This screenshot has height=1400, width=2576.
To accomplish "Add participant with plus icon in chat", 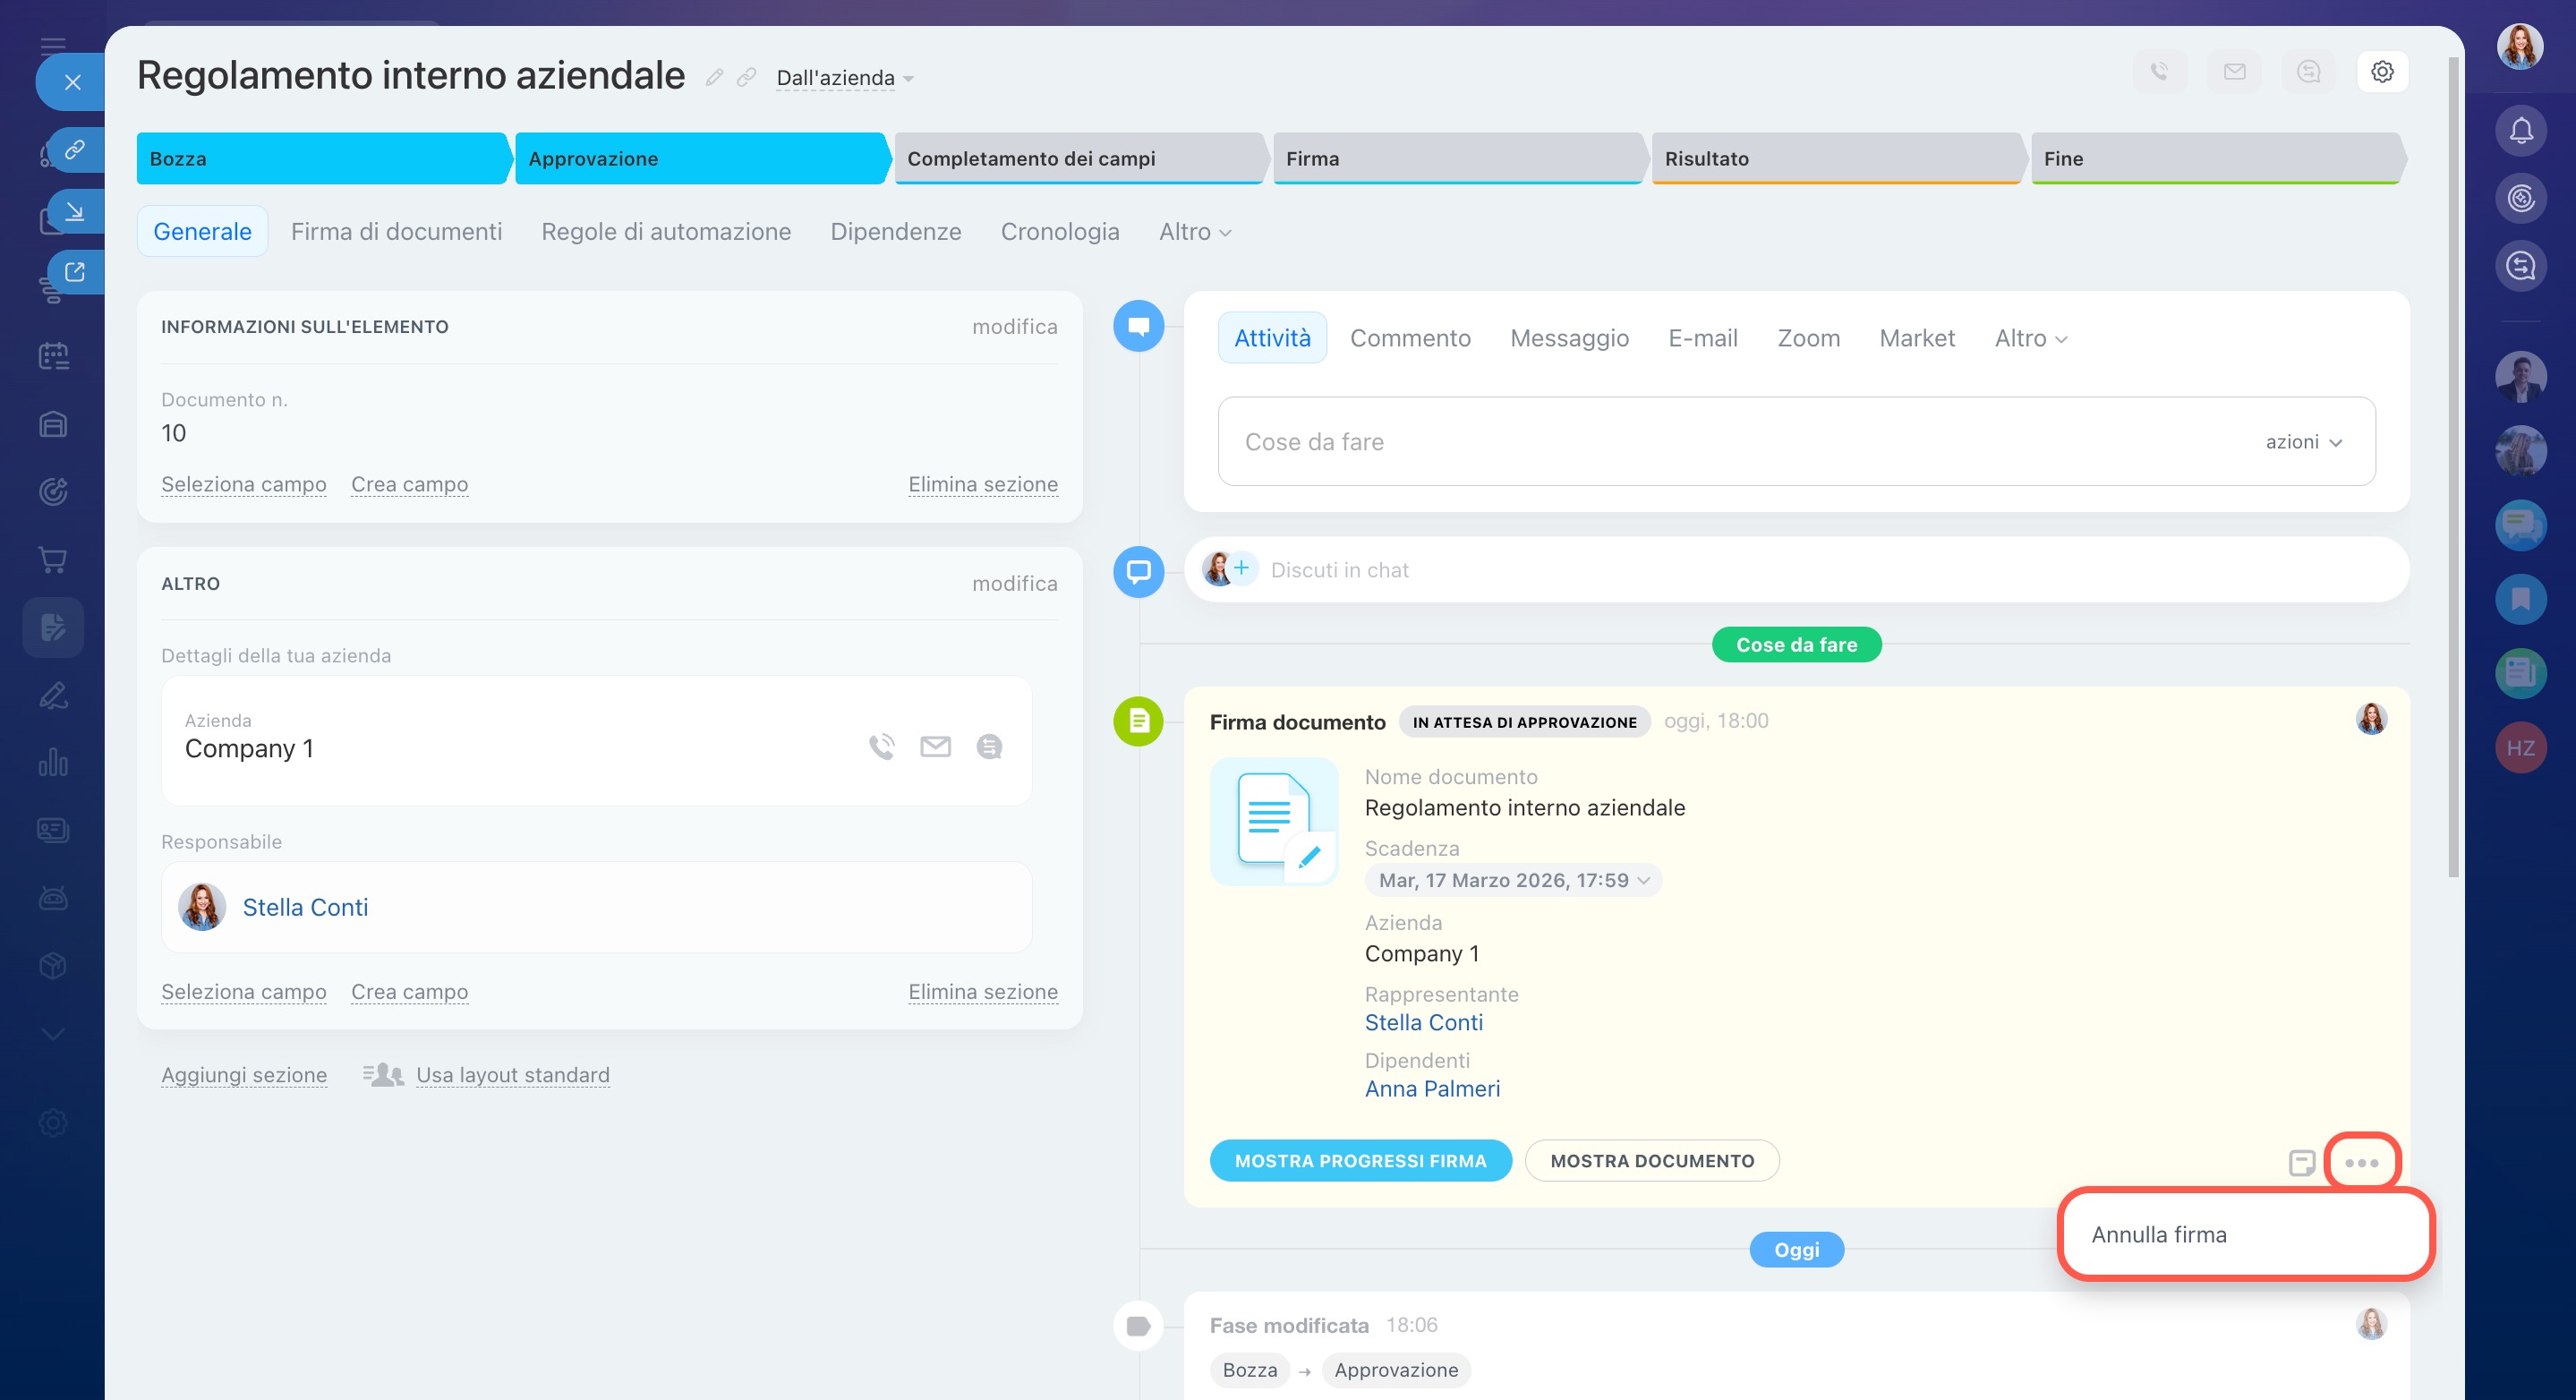I will [x=1241, y=568].
